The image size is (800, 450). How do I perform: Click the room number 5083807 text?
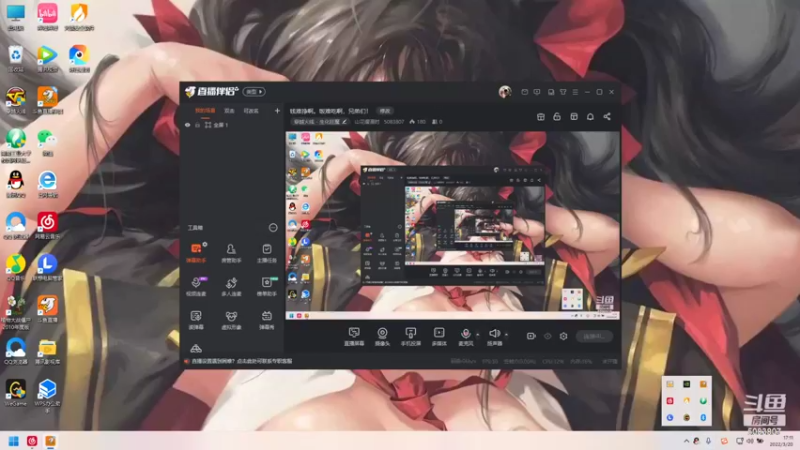click(393, 122)
